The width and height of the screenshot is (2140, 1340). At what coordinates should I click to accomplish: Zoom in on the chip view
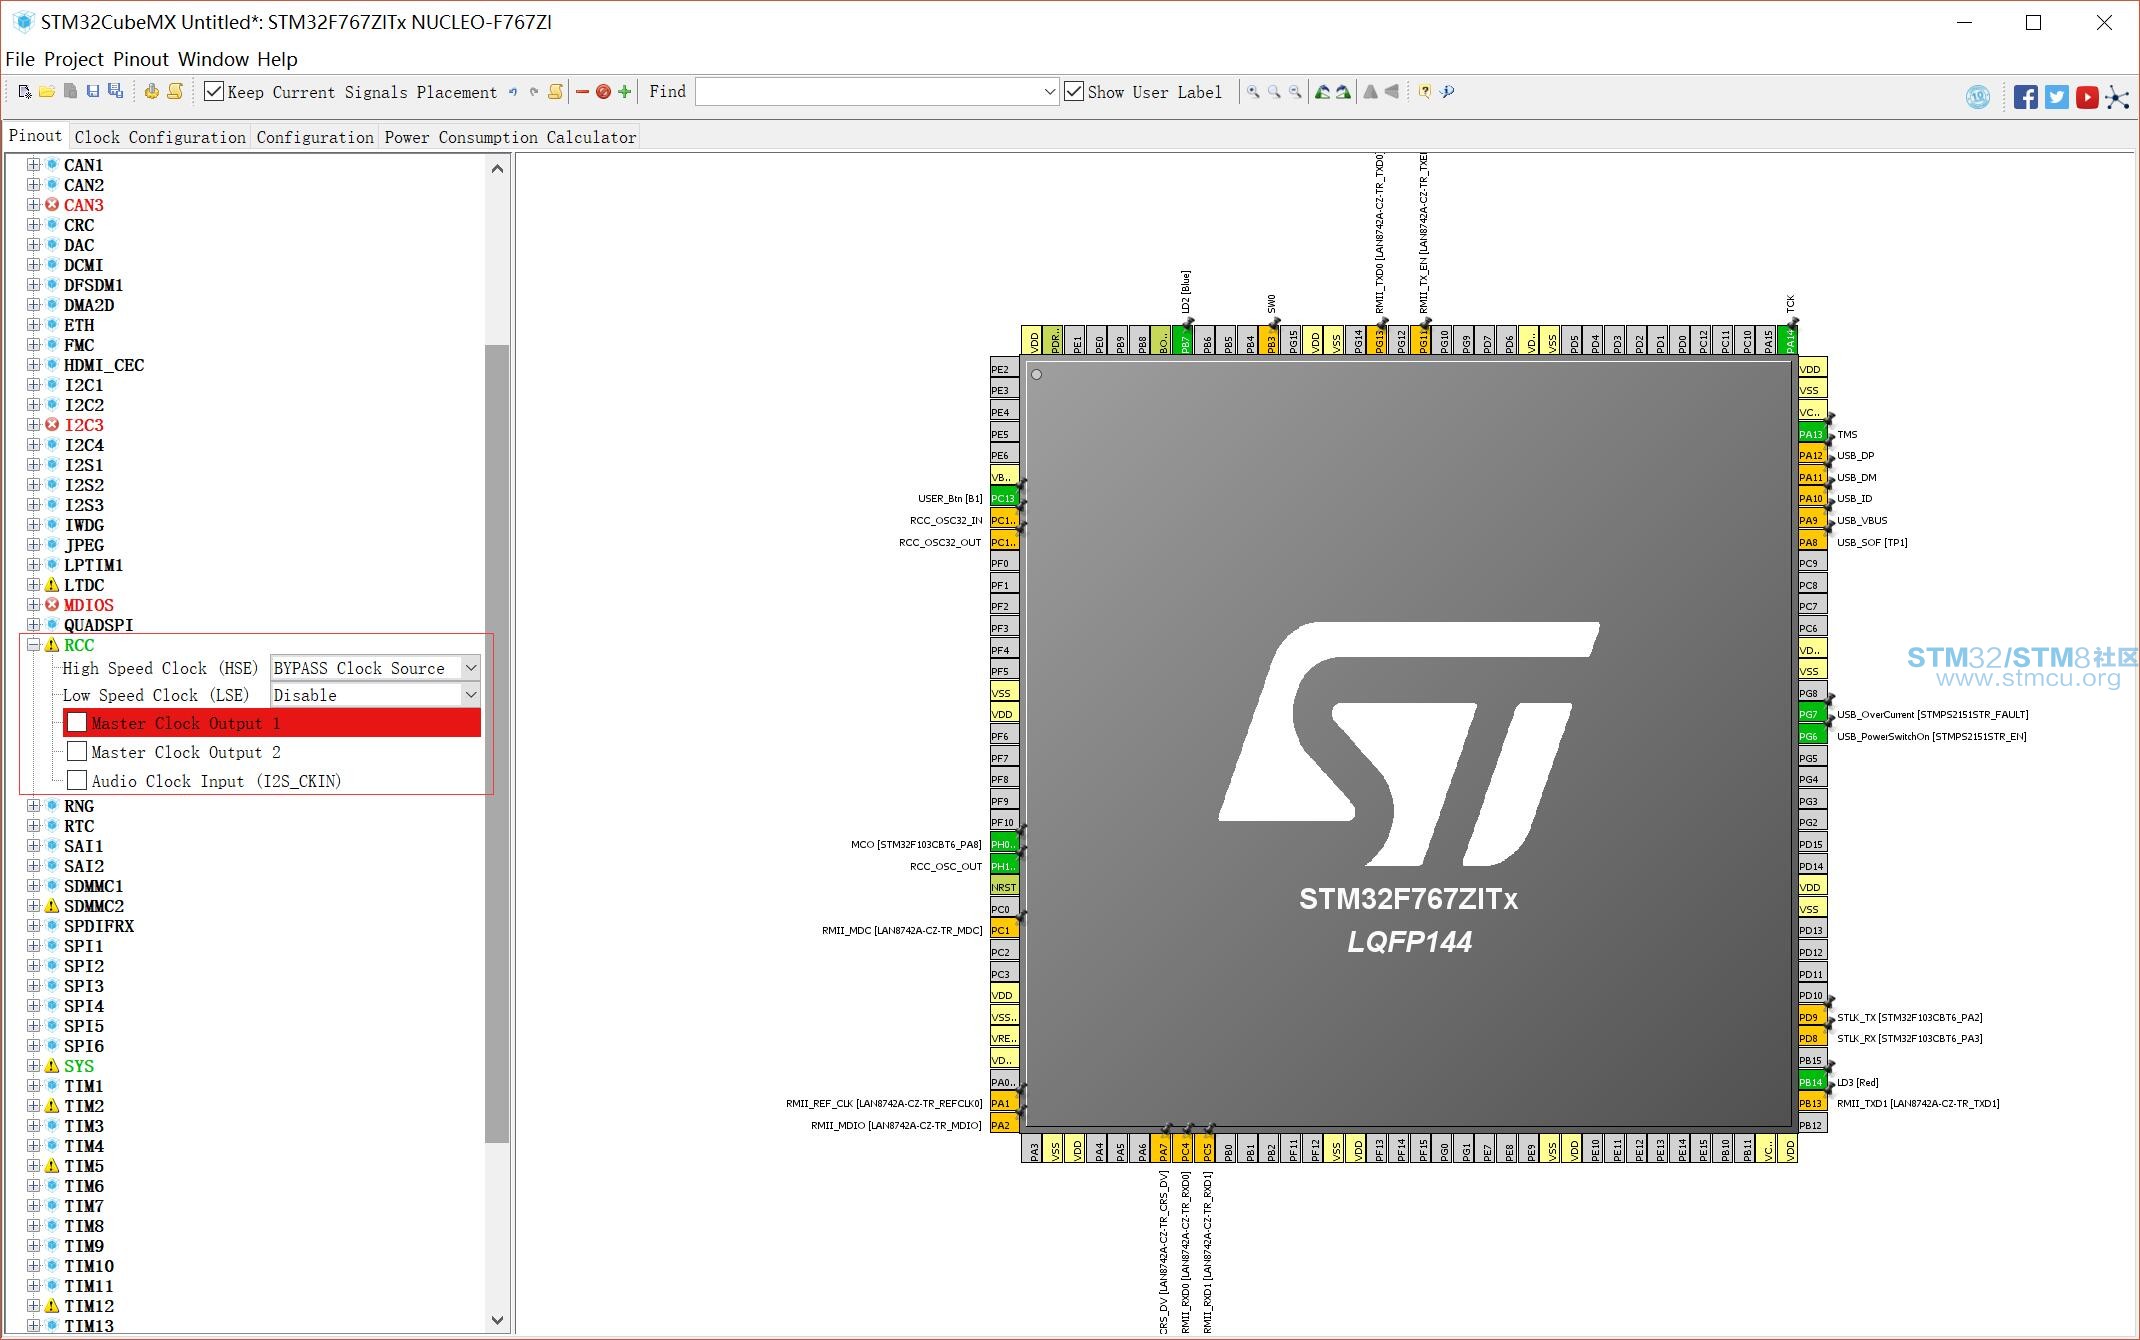(1253, 92)
